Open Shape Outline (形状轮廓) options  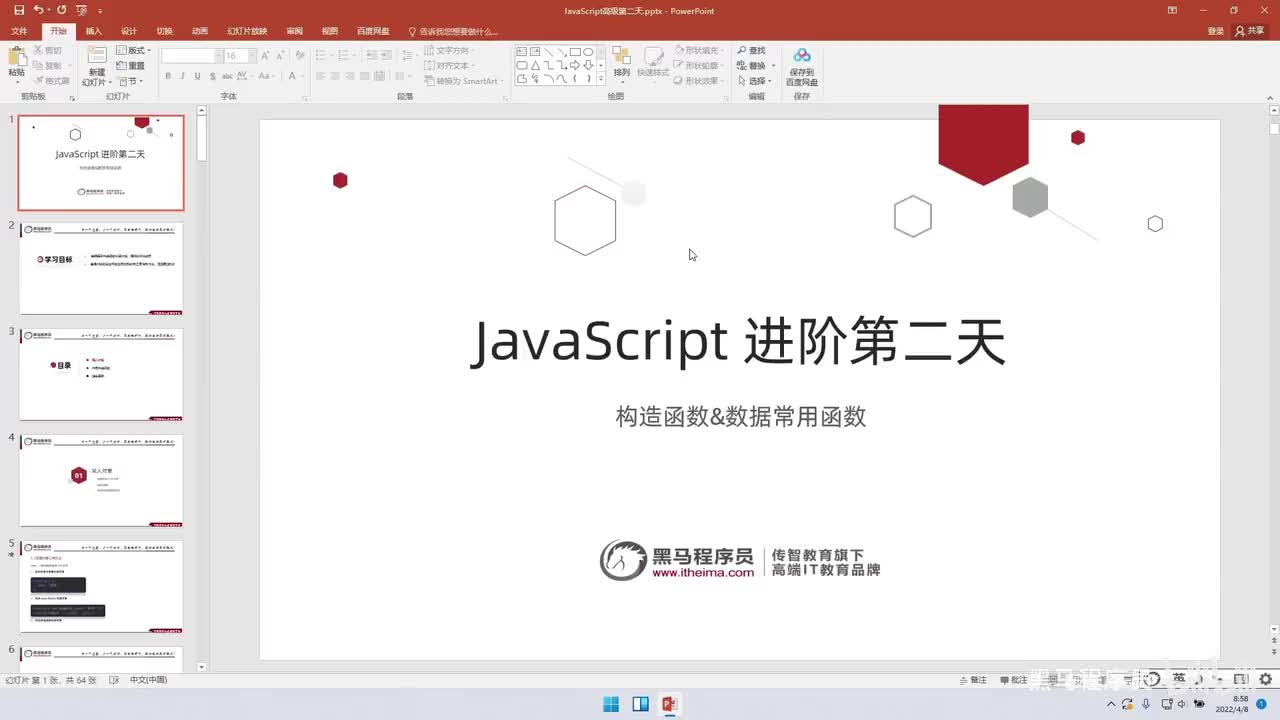(x=699, y=66)
